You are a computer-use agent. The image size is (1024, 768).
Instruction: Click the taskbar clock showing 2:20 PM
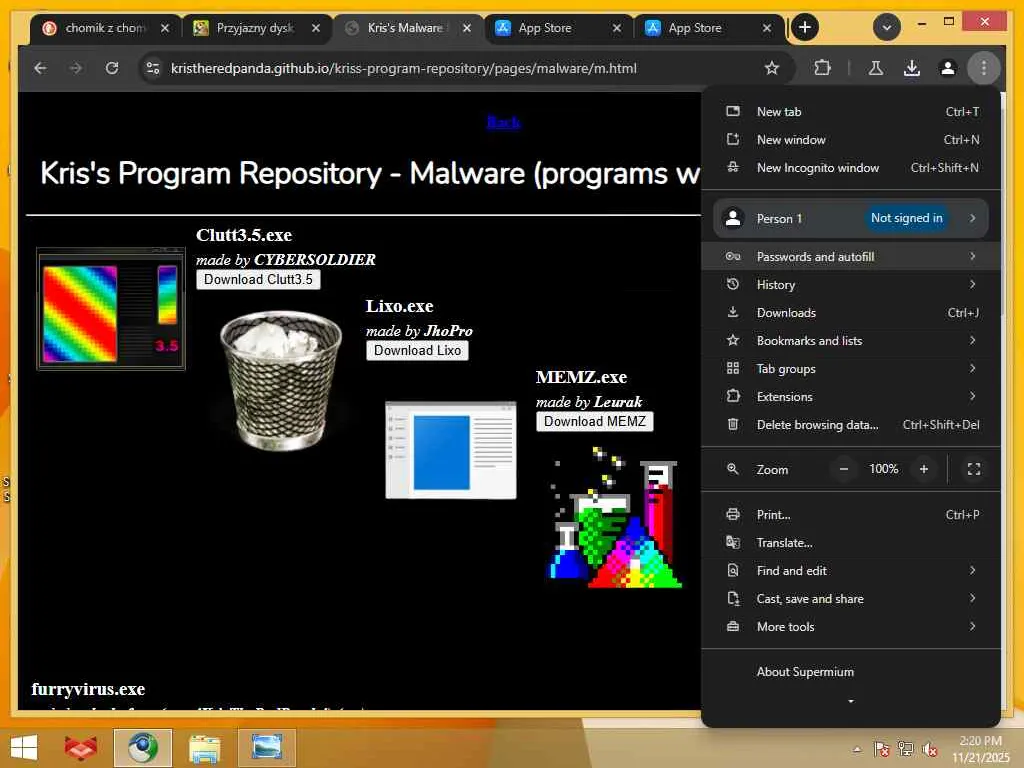(980, 749)
